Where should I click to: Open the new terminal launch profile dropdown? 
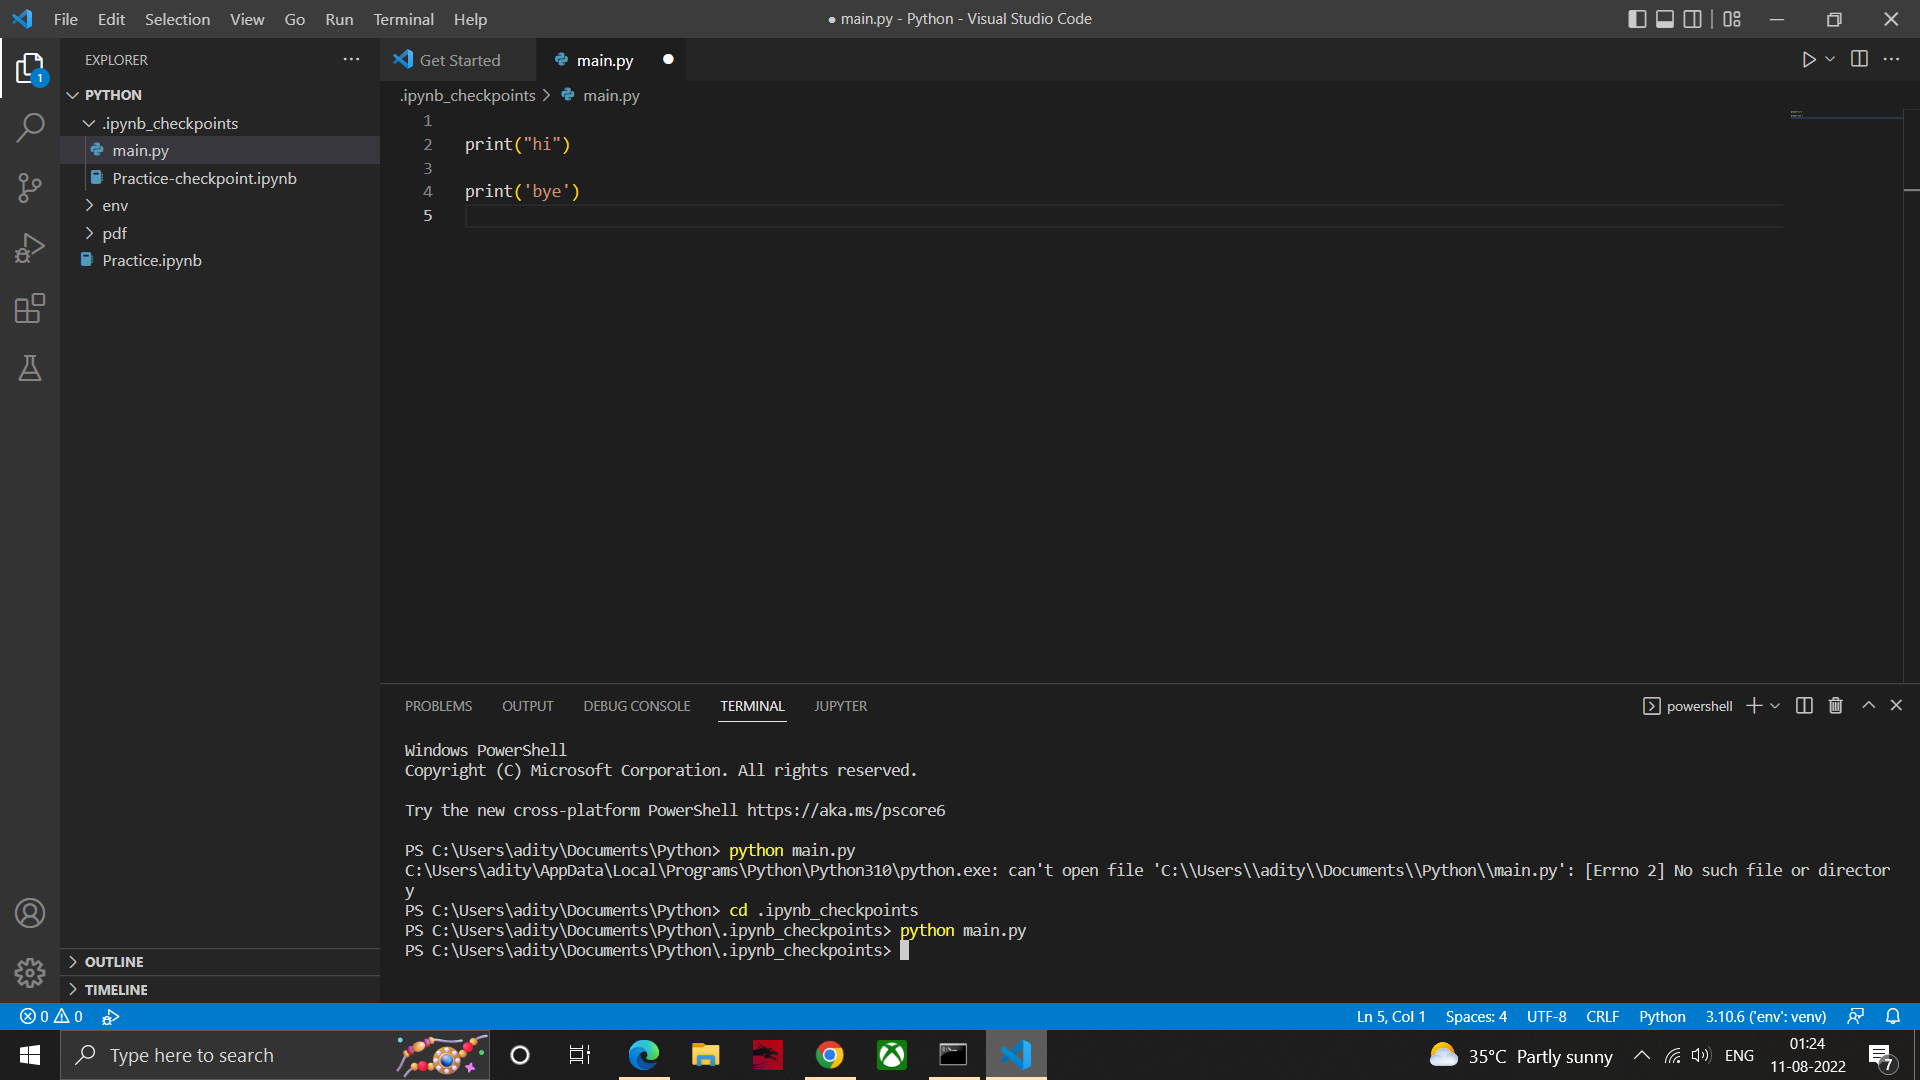pos(1776,706)
